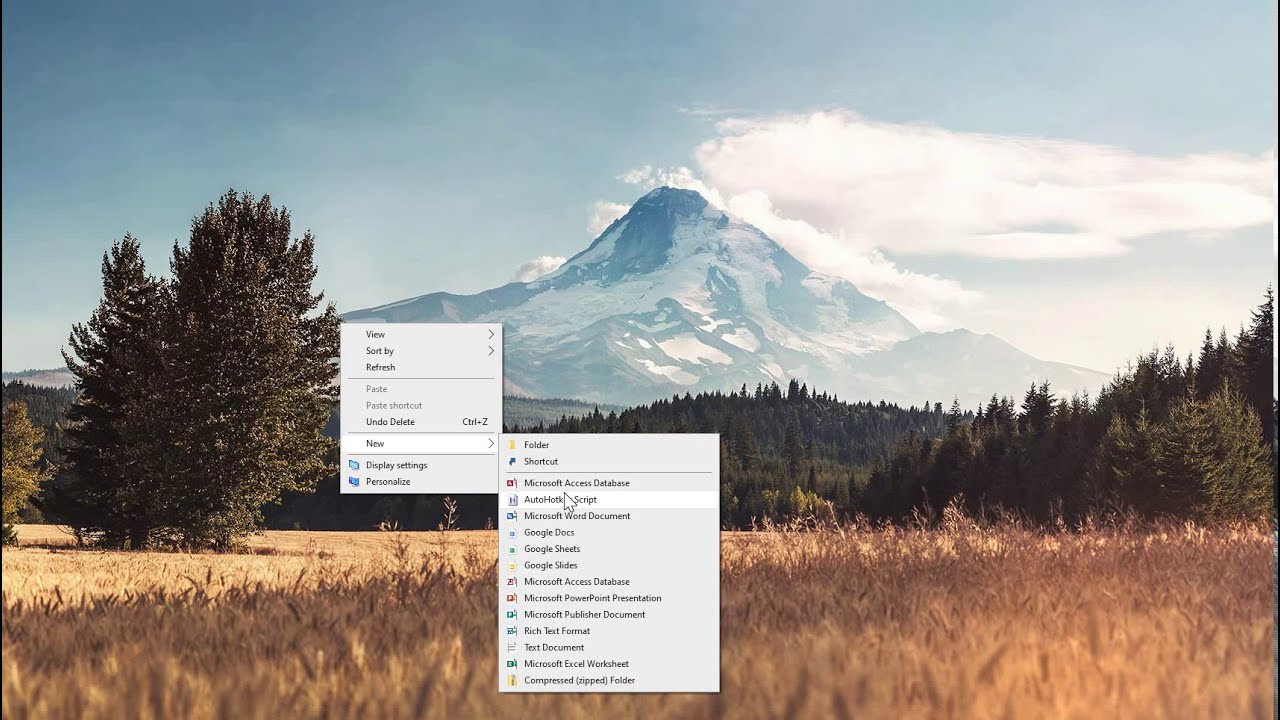Select Undo Delete in context menu
The width and height of the screenshot is (1280, 720).
[421, 422]
